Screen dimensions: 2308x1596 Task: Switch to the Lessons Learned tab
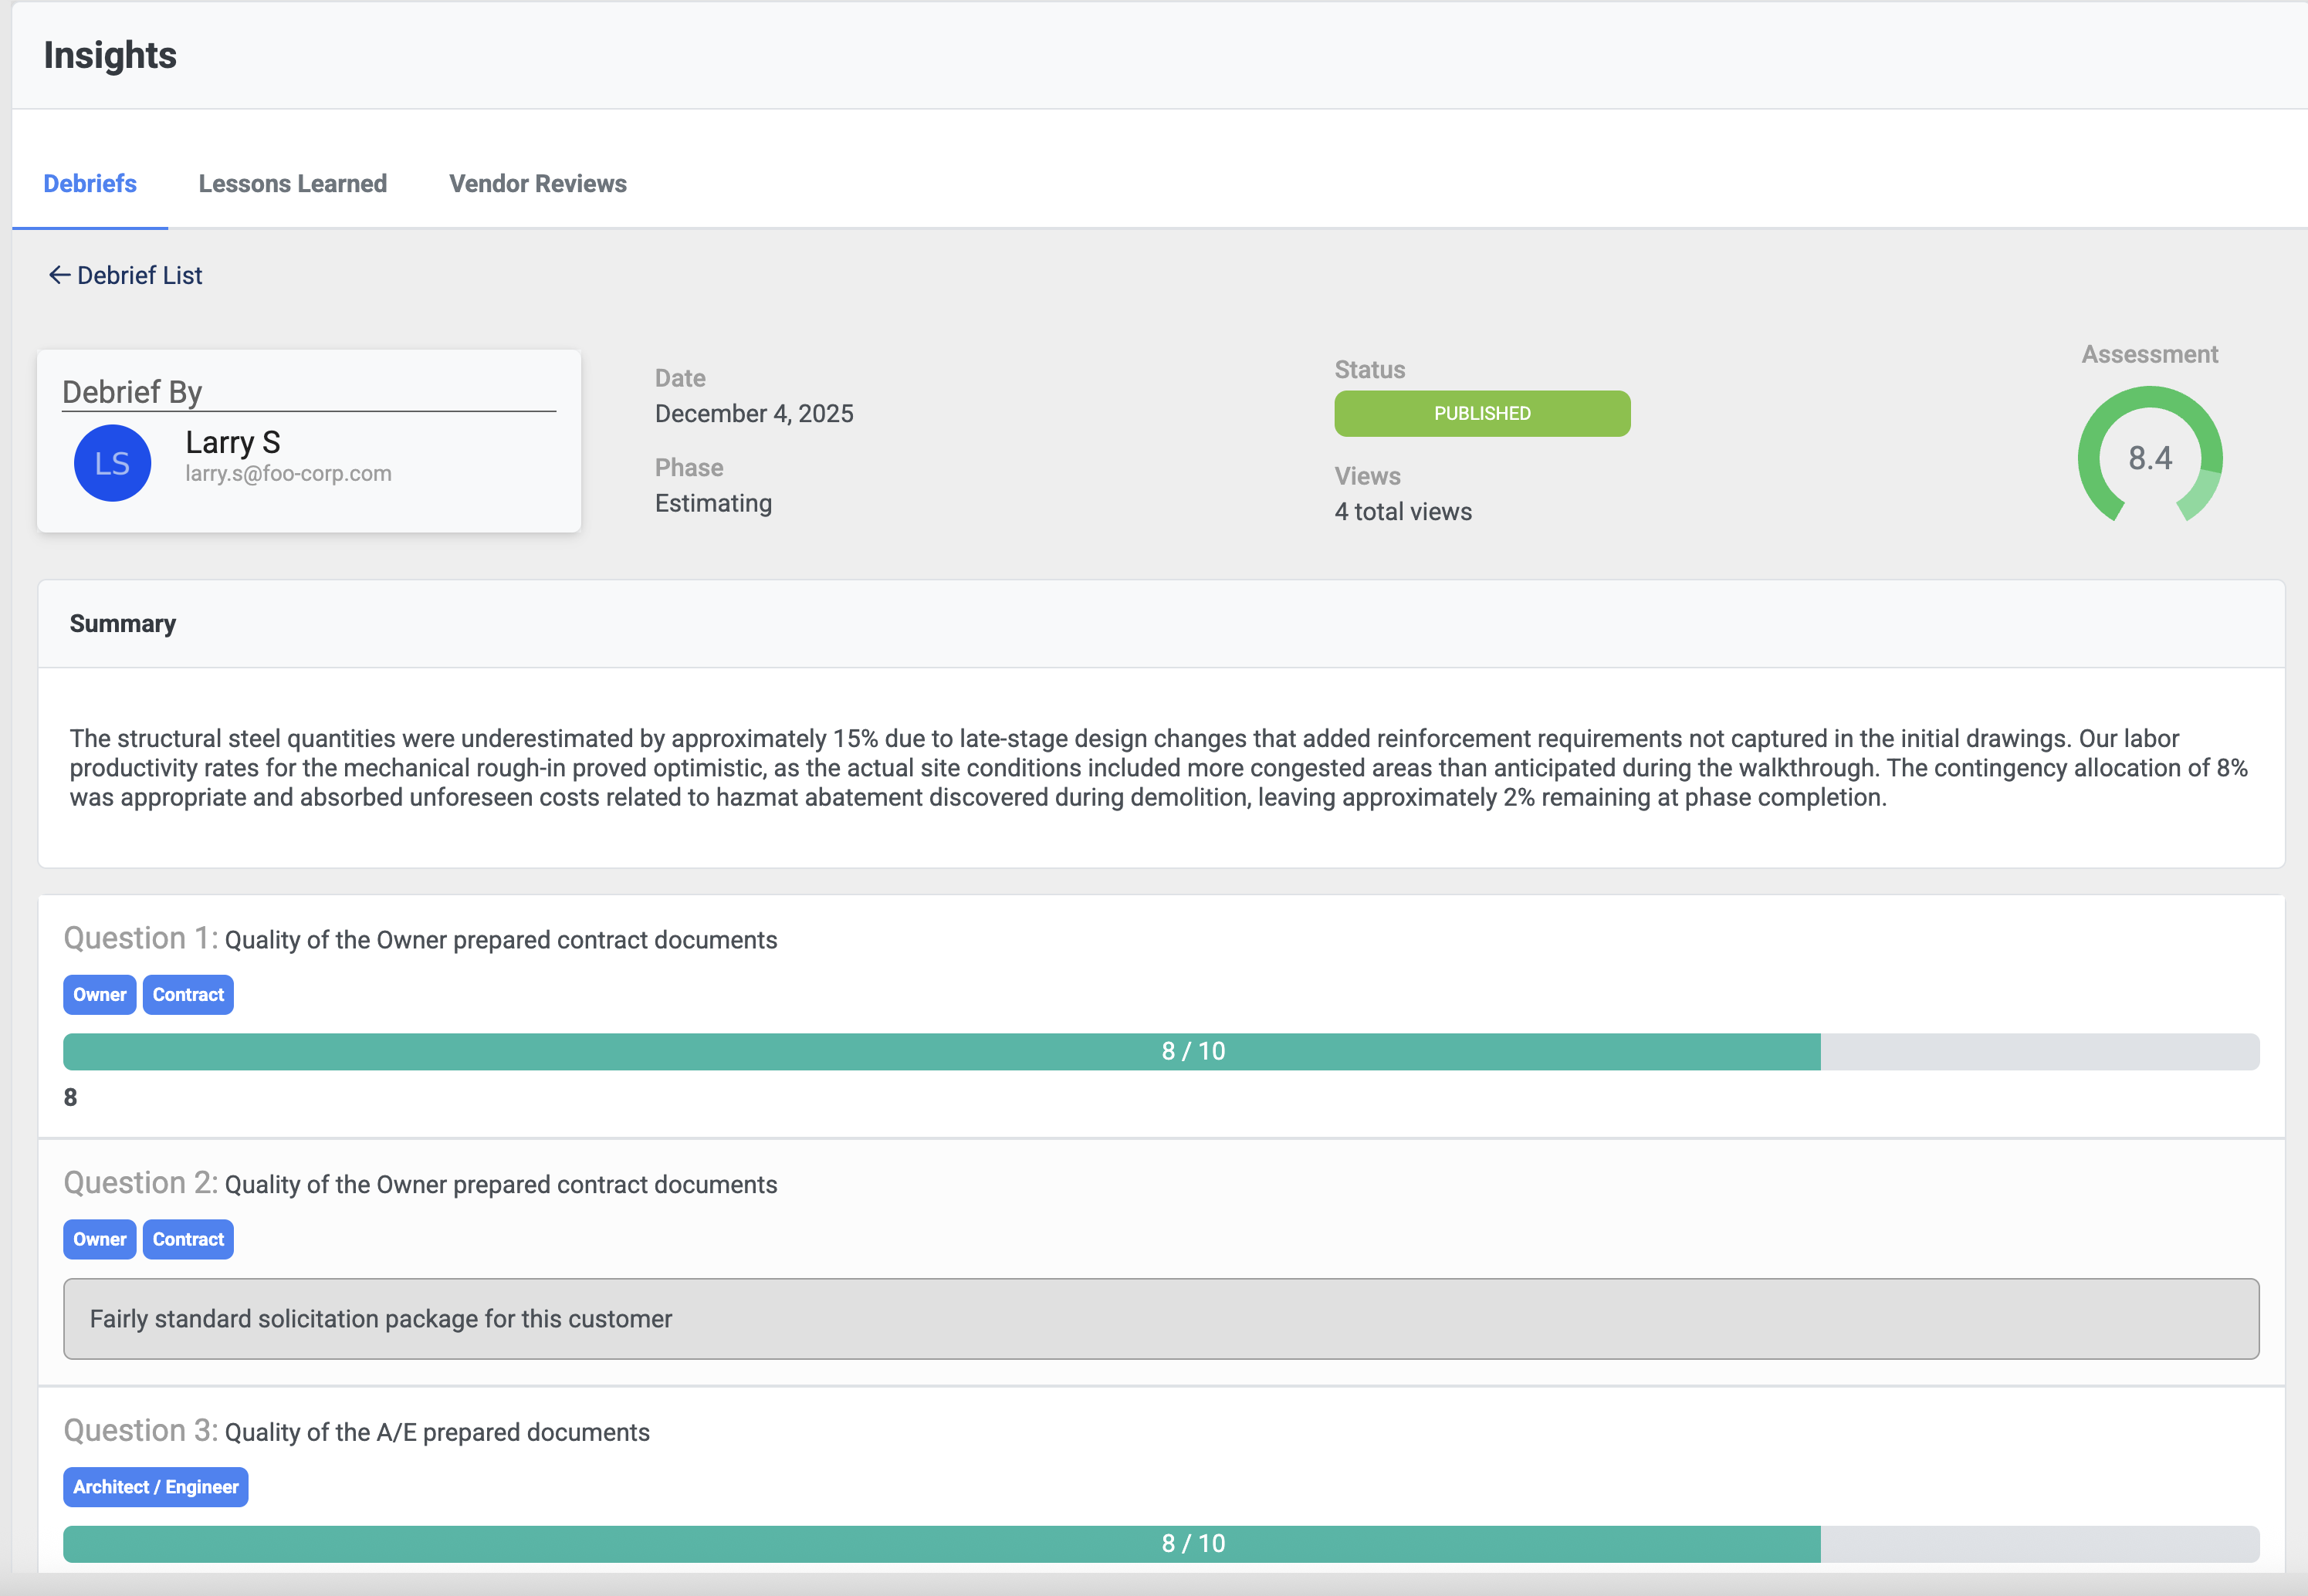click(x=293, y=183)
